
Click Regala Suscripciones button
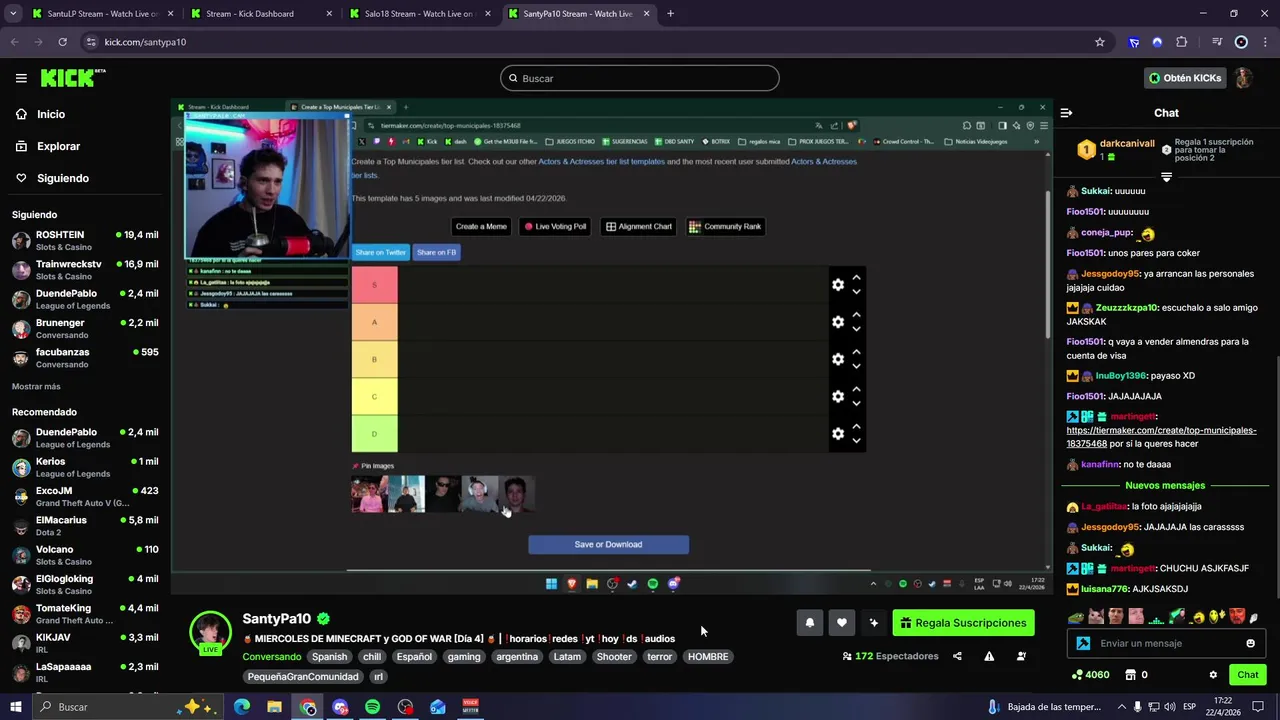963,623
